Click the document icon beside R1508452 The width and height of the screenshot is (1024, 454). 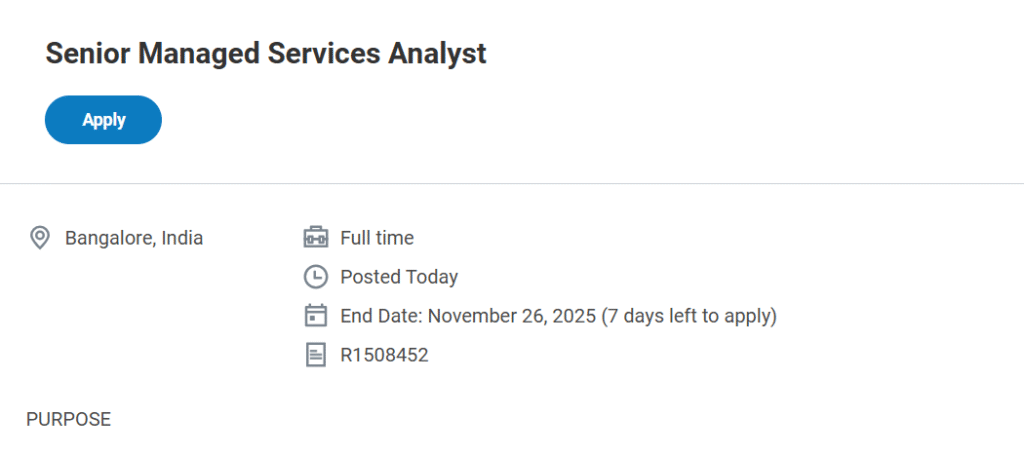pyautogui.click(x=315, y=355)
